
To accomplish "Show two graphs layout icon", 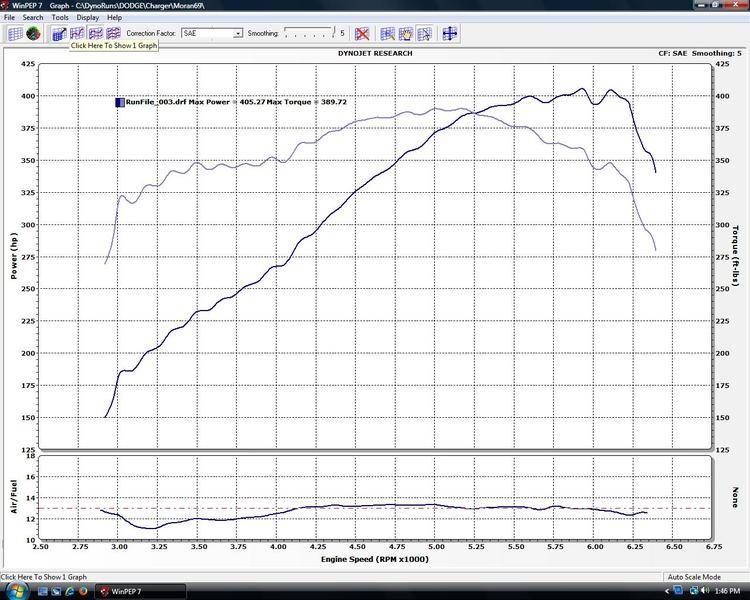I will [95, 33].
